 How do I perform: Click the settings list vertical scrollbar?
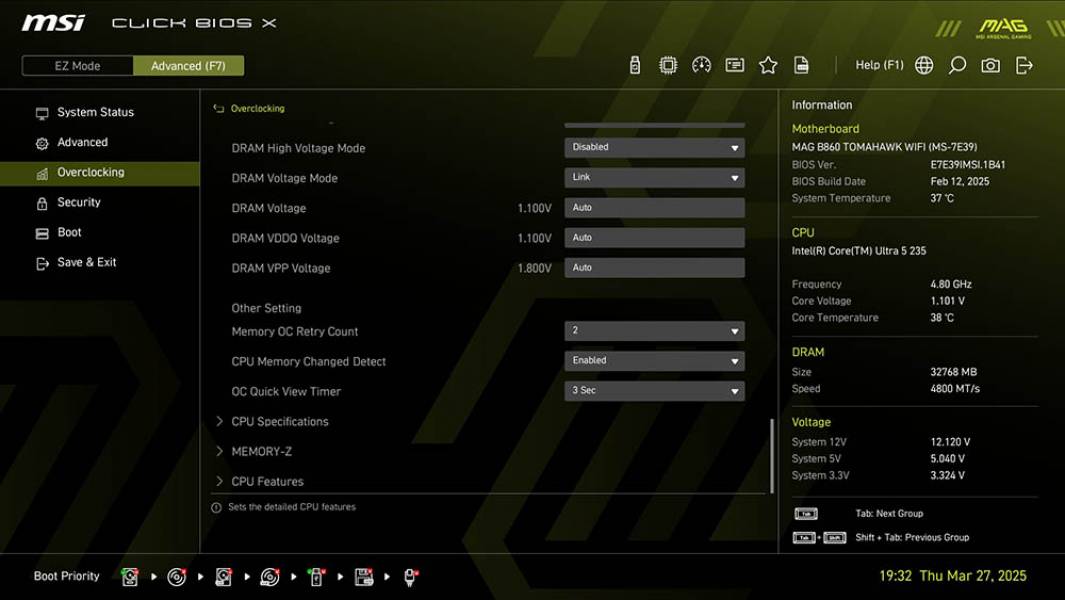pos(772,455)
